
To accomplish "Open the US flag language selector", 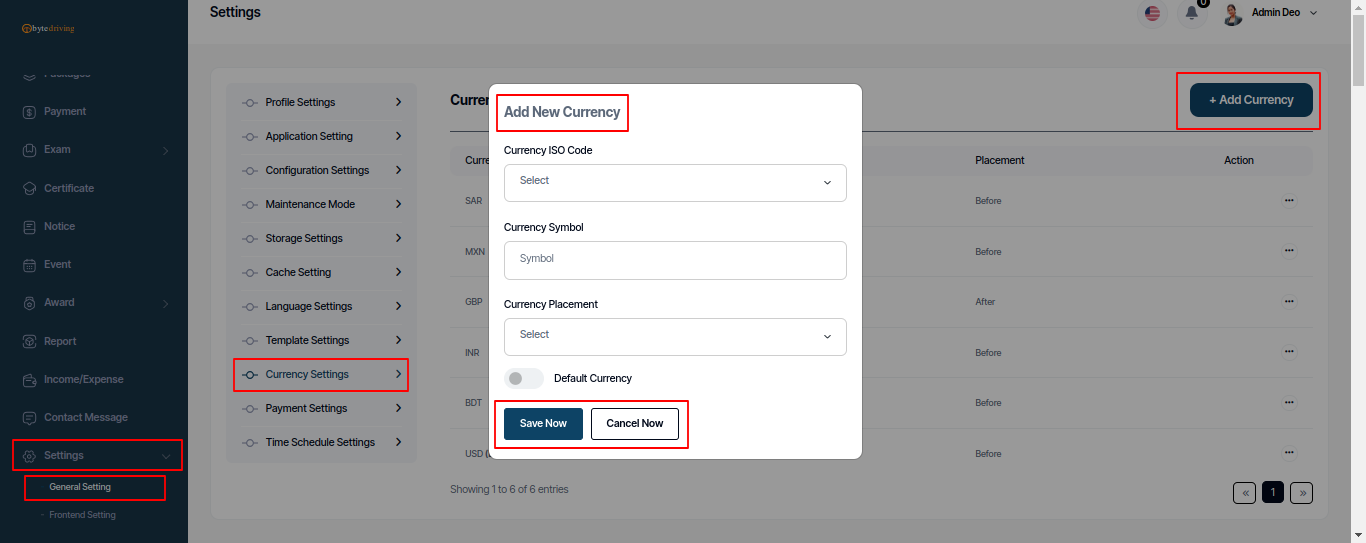I will [1153, 13].
